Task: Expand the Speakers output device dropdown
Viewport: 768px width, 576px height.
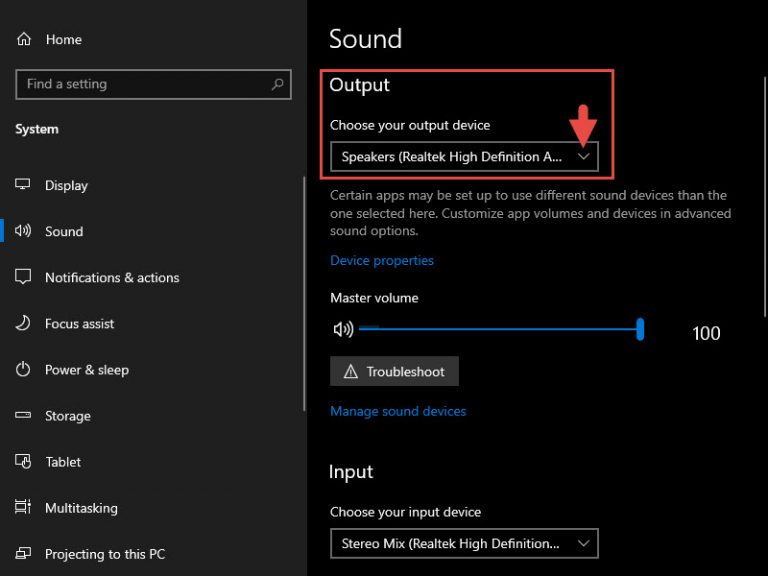Action: pyautogui.click(x=464, y=157)
